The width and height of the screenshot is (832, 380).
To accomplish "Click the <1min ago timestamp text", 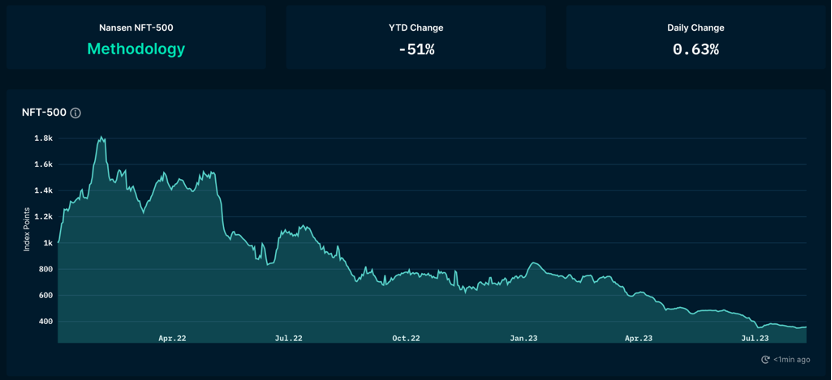I will click(x=791, y=360).
